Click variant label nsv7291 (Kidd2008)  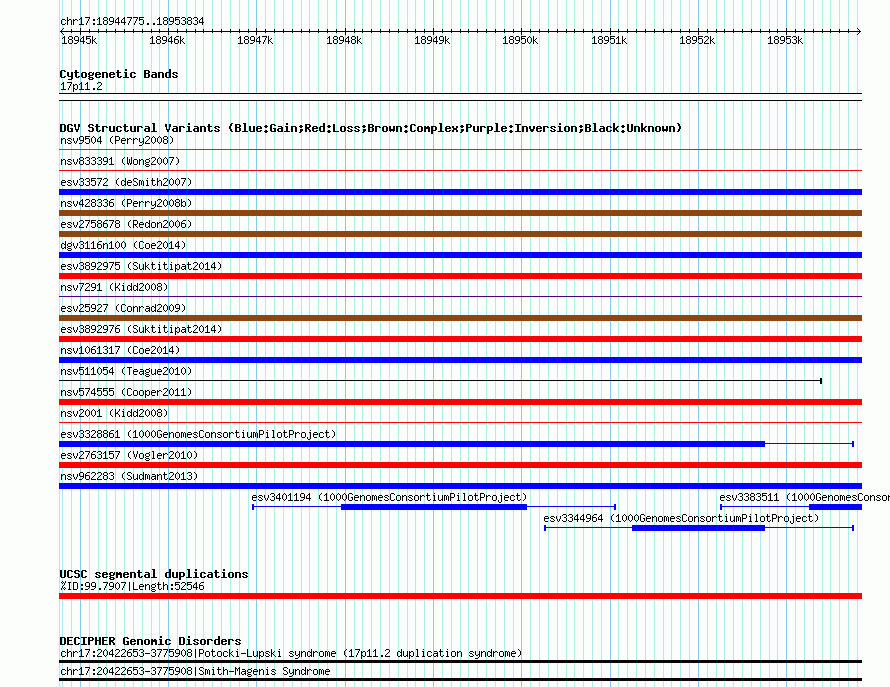114,287
